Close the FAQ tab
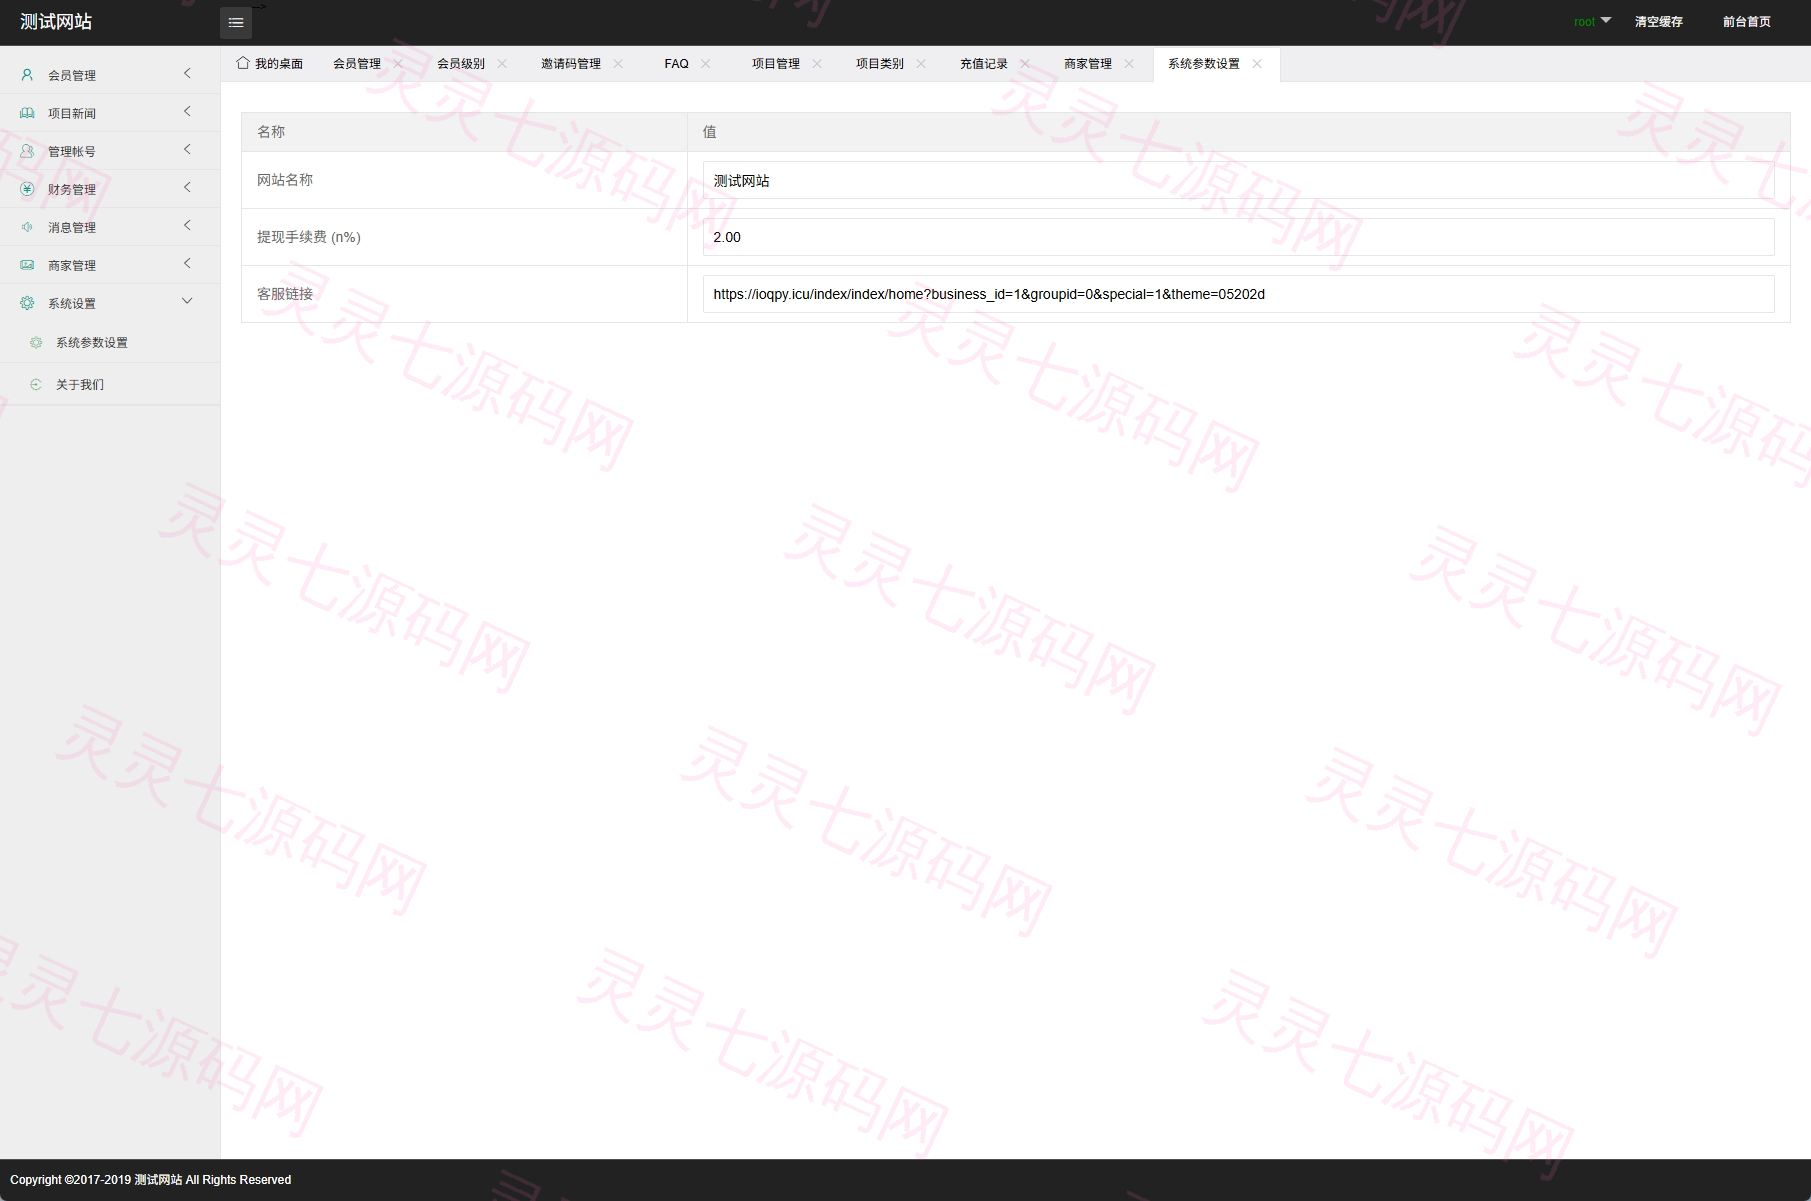The height and width of the screenshot is (1201, 1811). pyautogui.click(x=706, y=64)
